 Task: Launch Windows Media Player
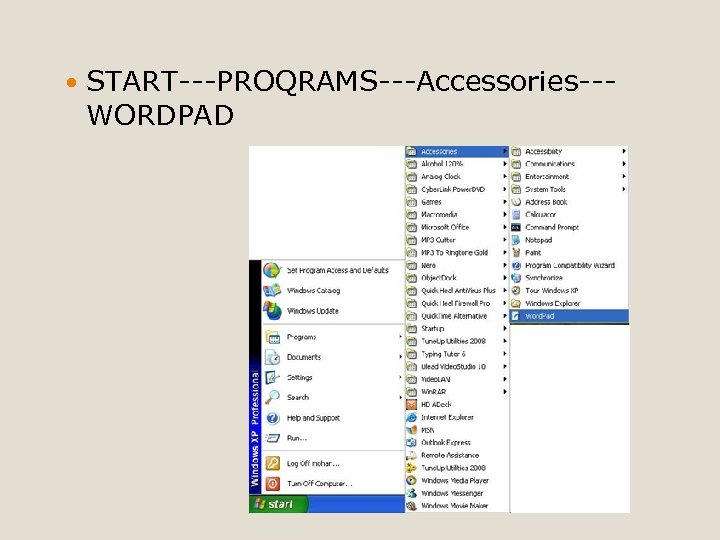coord(457,480)
